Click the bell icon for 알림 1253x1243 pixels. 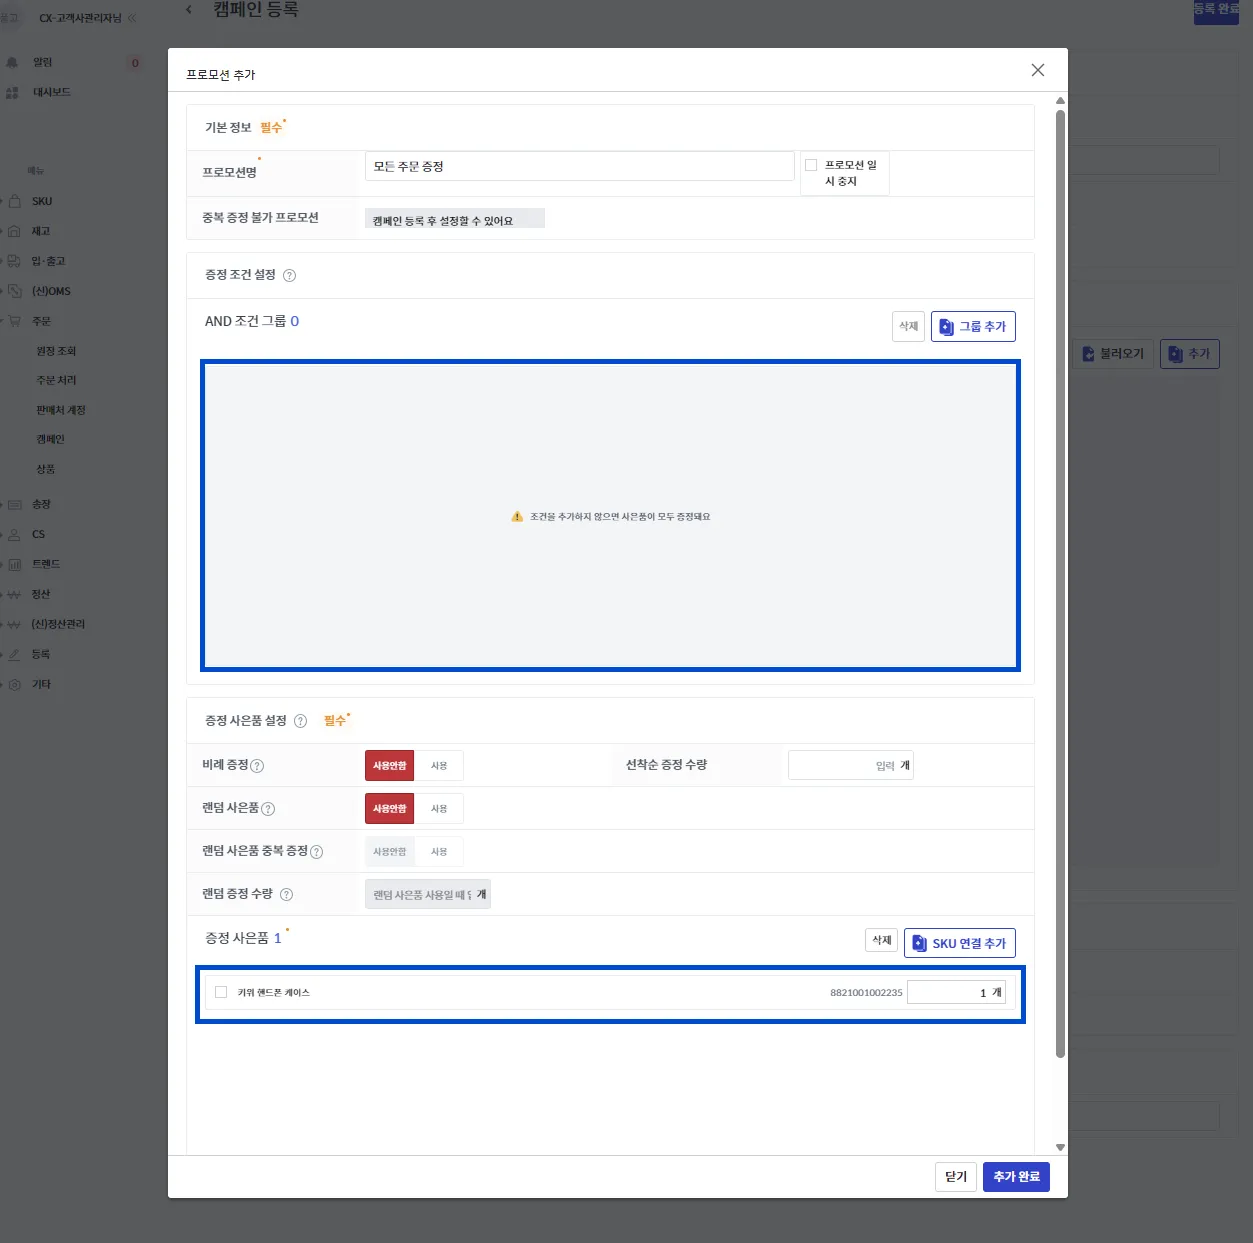pyautogui.click(x=12, y=62)
